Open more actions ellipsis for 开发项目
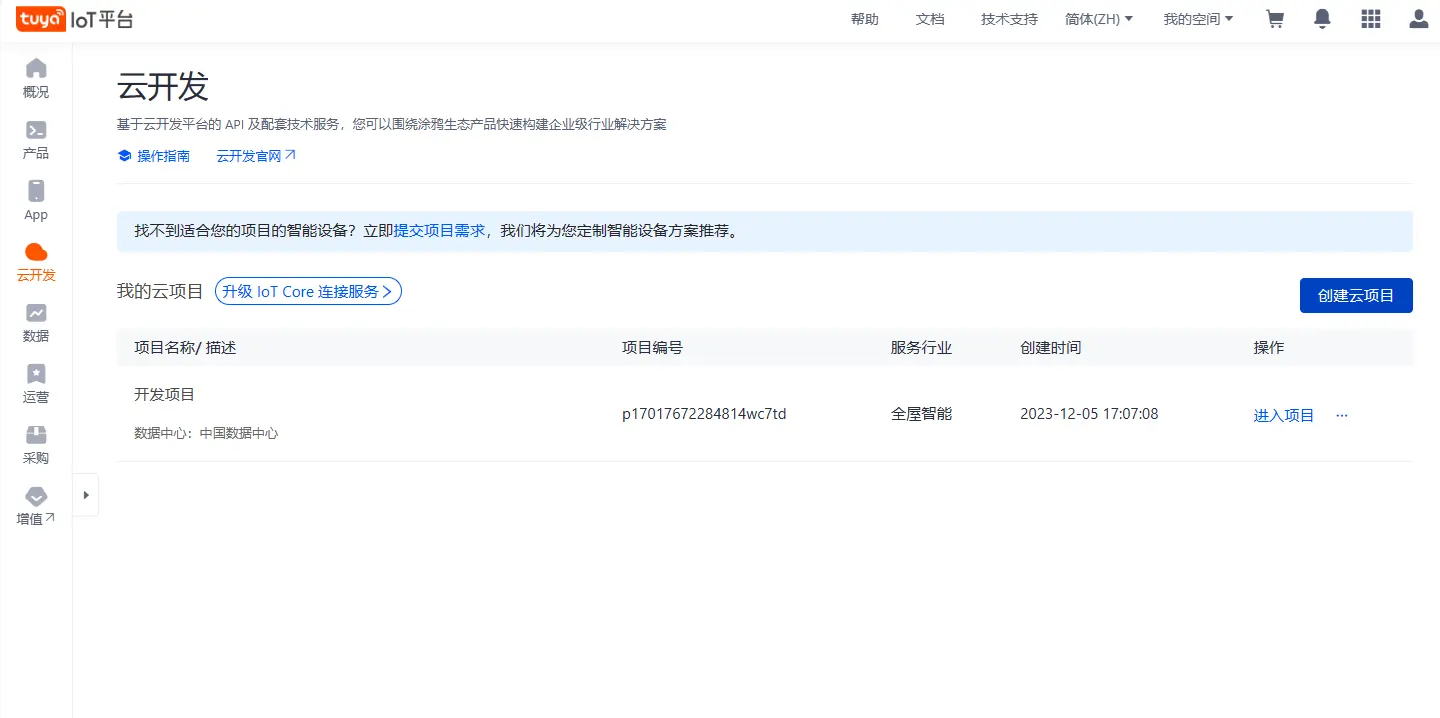1440x718 pixels. tap(1342, 415)
